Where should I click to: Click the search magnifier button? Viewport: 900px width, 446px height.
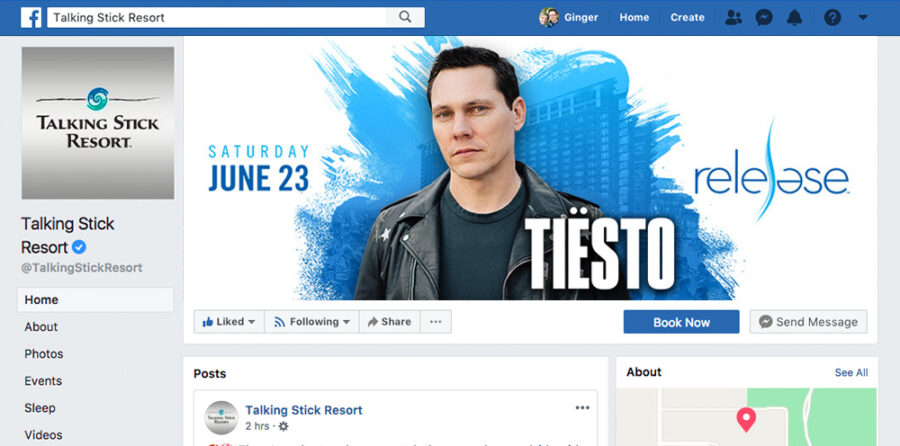pos(405,17)
